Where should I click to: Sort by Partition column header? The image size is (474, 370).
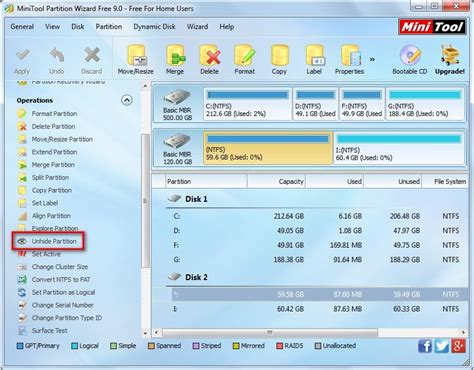point(206,182)
